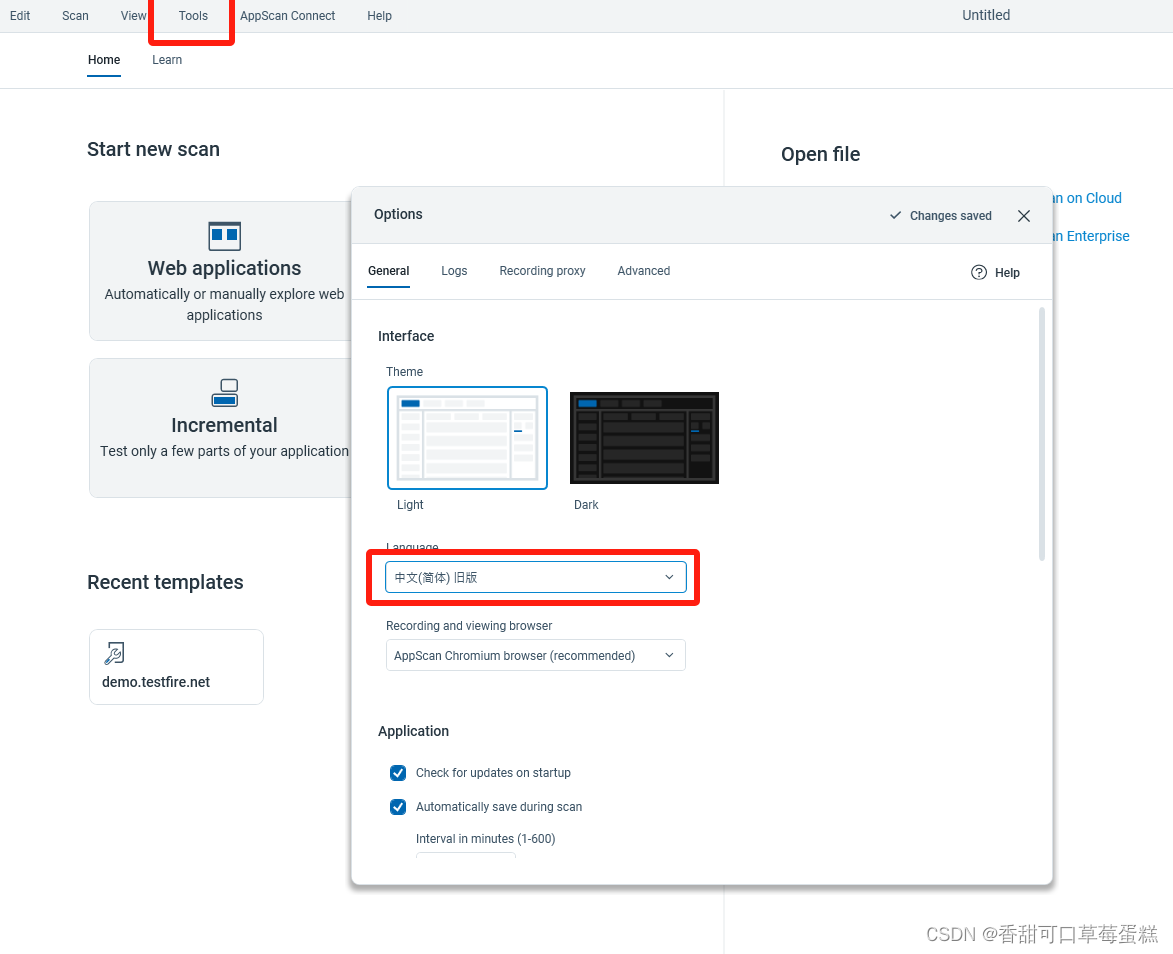Switch to the Advanced tab
The height and width of the screenshot is (954, 1173).
643,271
